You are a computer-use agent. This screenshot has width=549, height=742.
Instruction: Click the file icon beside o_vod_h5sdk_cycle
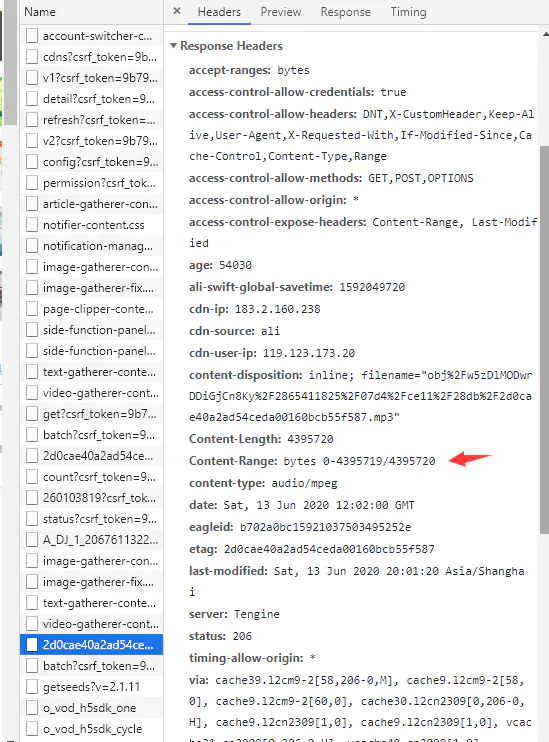pos(32,729)
